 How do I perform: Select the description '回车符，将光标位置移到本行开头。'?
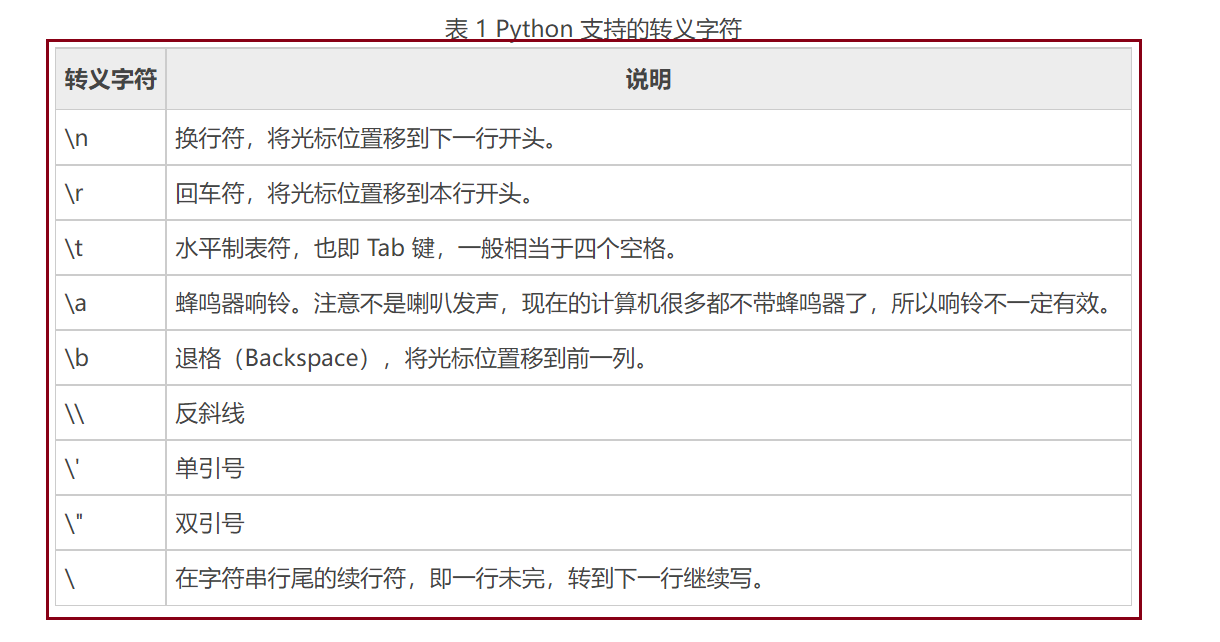[x=355, y=193]
